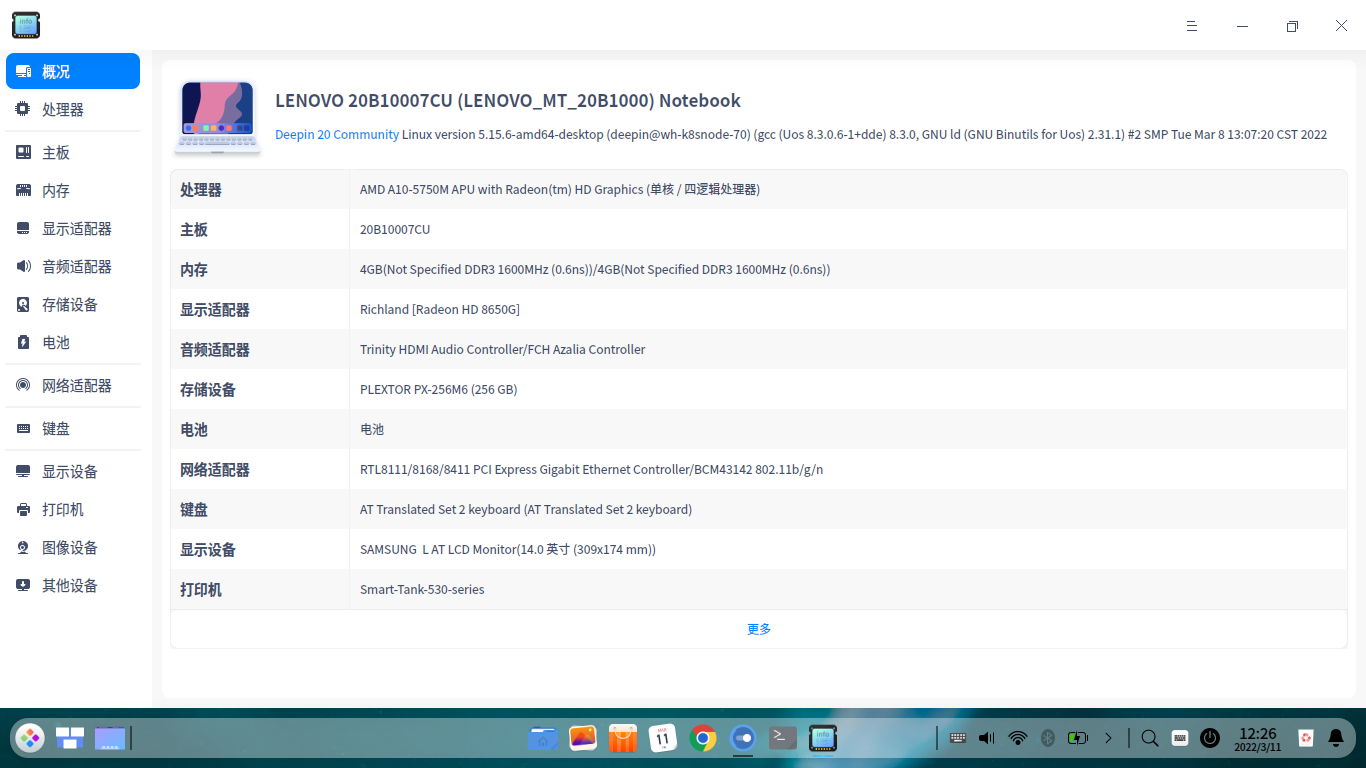Open the App Store from the dock

[x=623, y=738]
